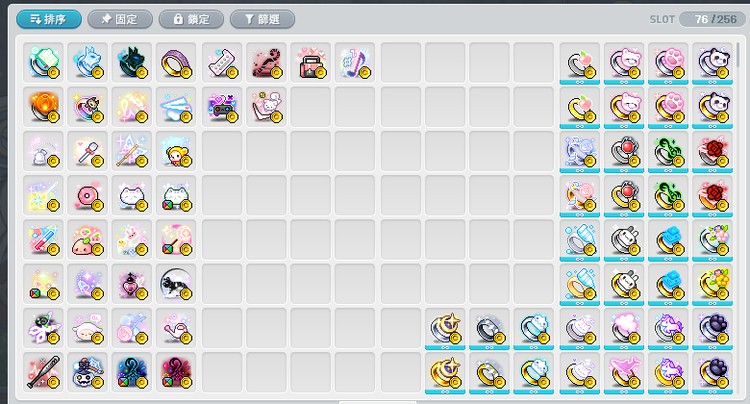Pick the watering can item
The image size is (750, 404).
tap(176, 328)
